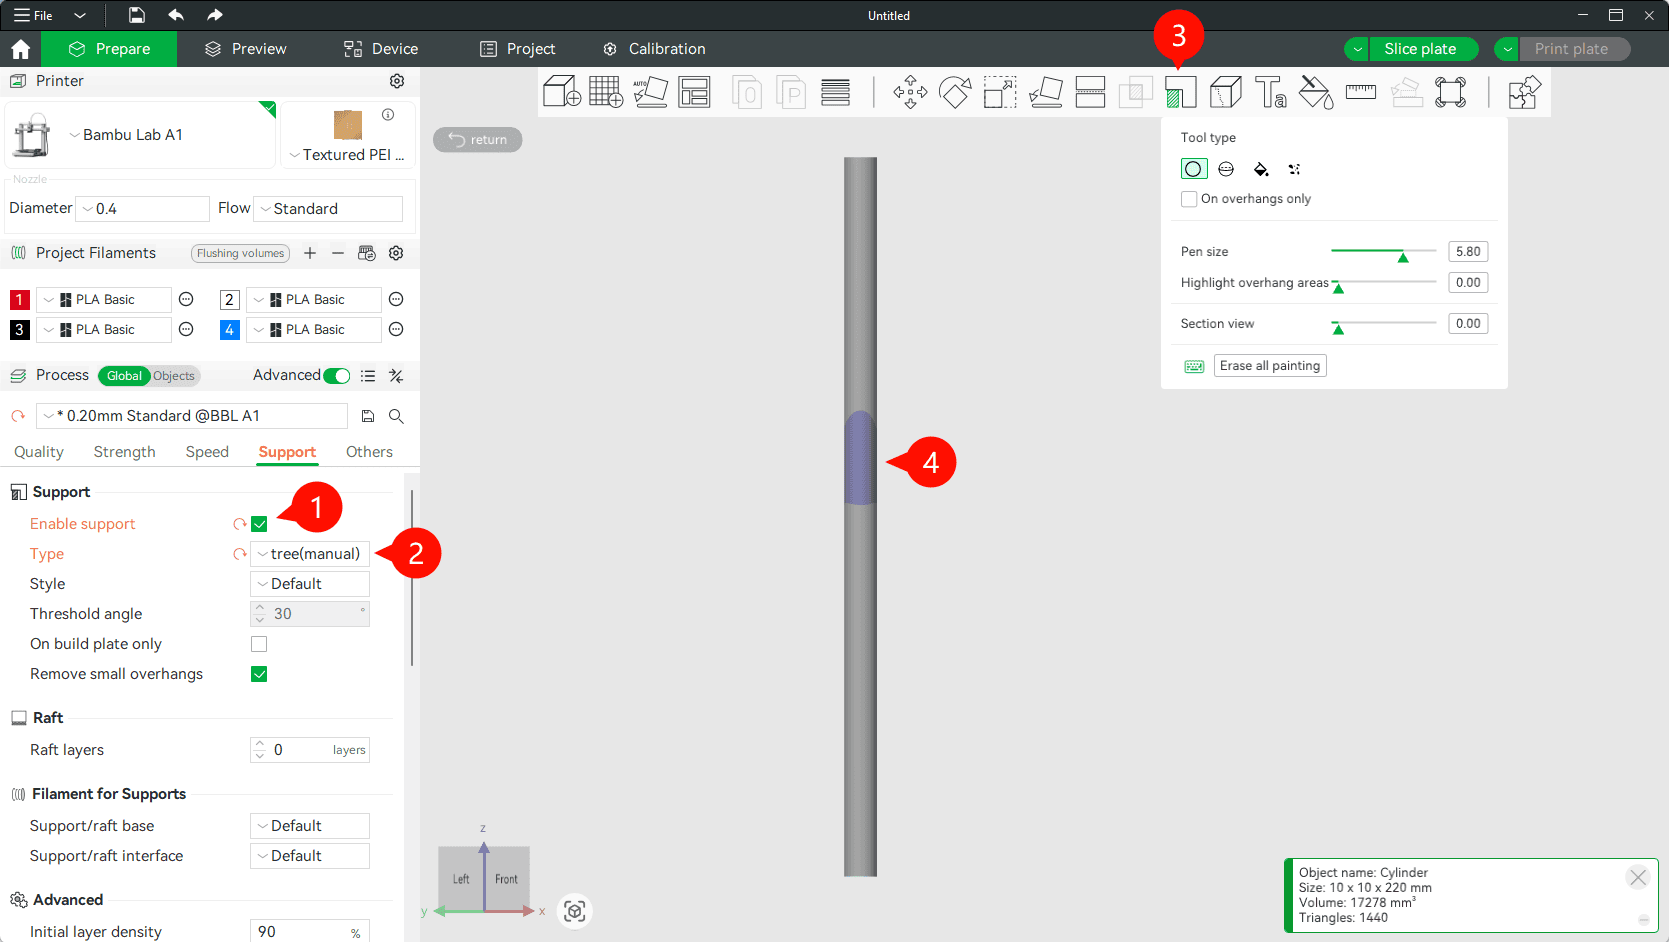Switch to the Strength tab

pyautogui.click(x=124, y=452)
